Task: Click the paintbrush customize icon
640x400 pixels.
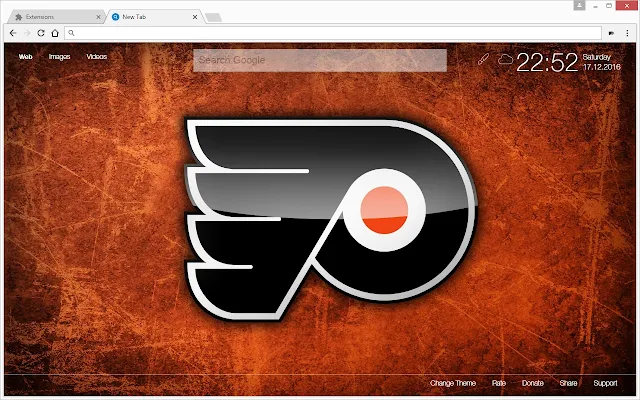Action: click(483, 59)
